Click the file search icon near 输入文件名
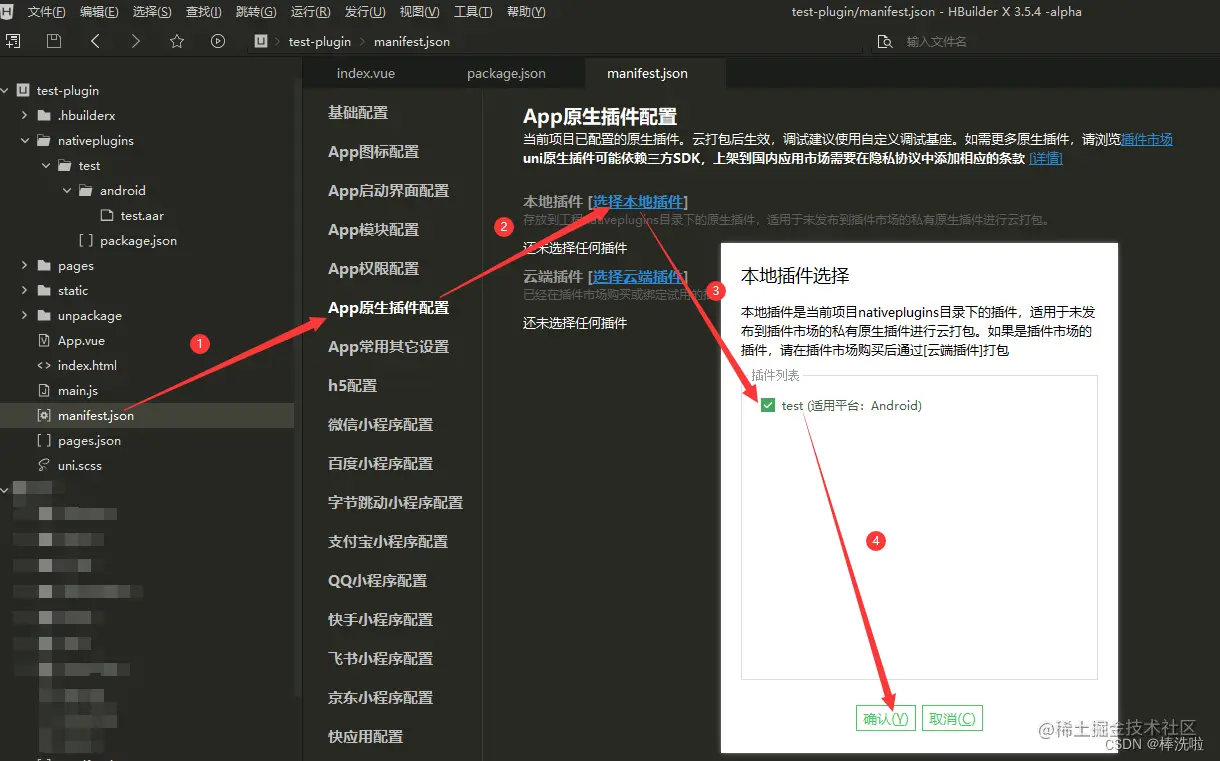The width and height of the screenshot is (1220, 761). [882, 41]
